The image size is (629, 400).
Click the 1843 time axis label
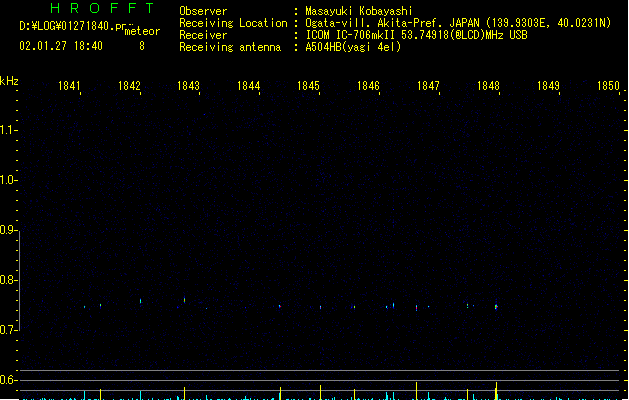[189, 86]
